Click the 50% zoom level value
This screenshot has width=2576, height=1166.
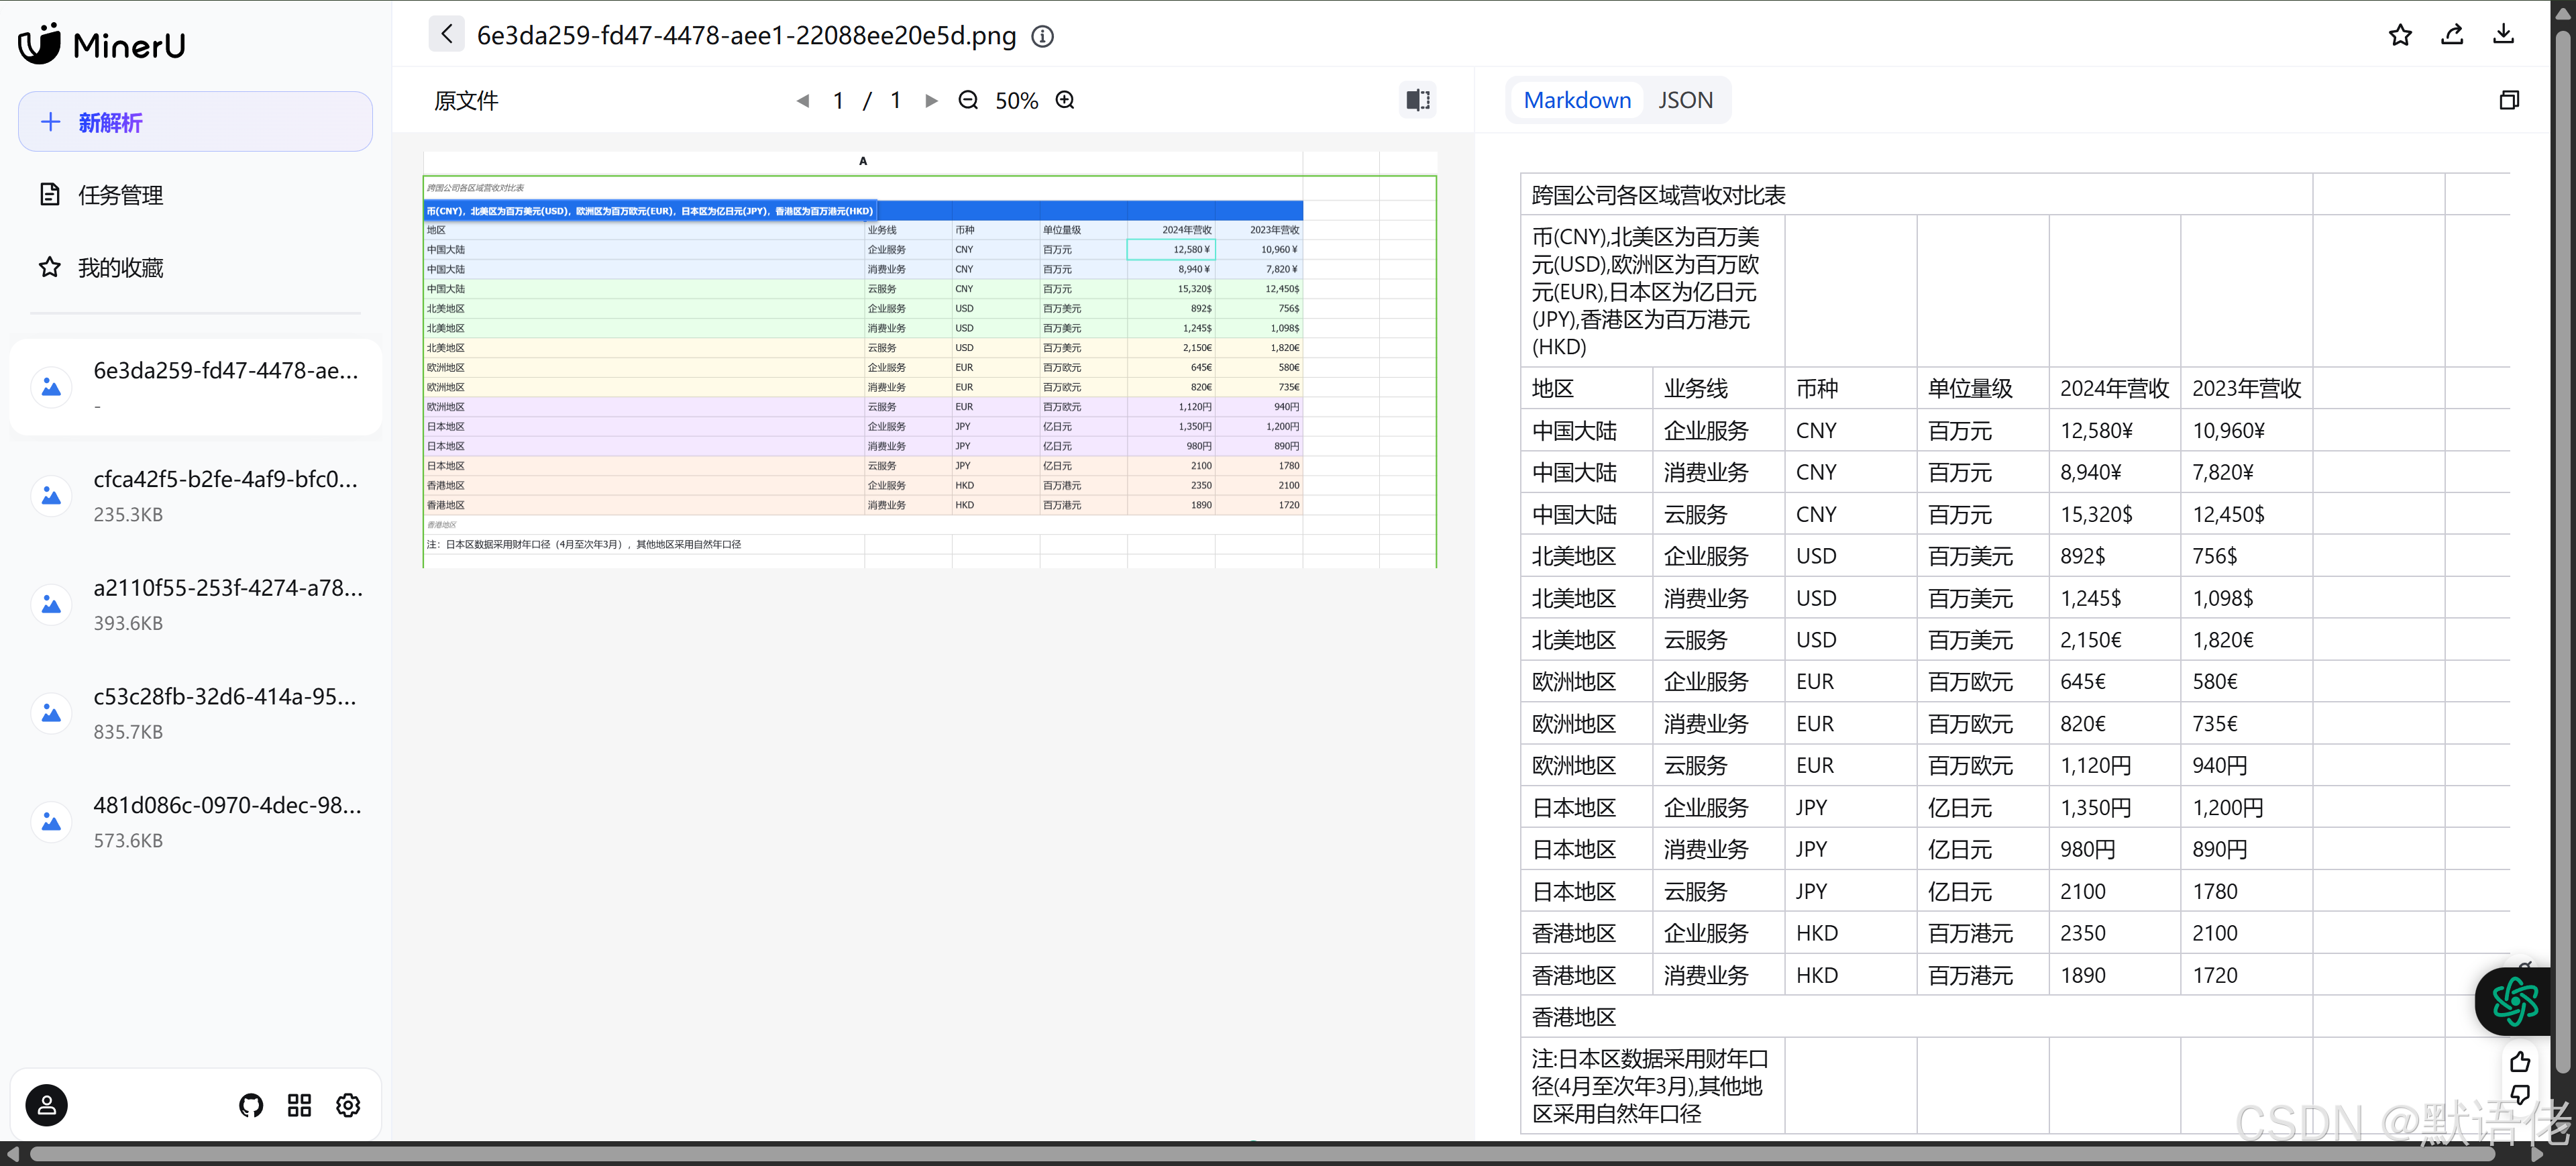point(1016,100)
